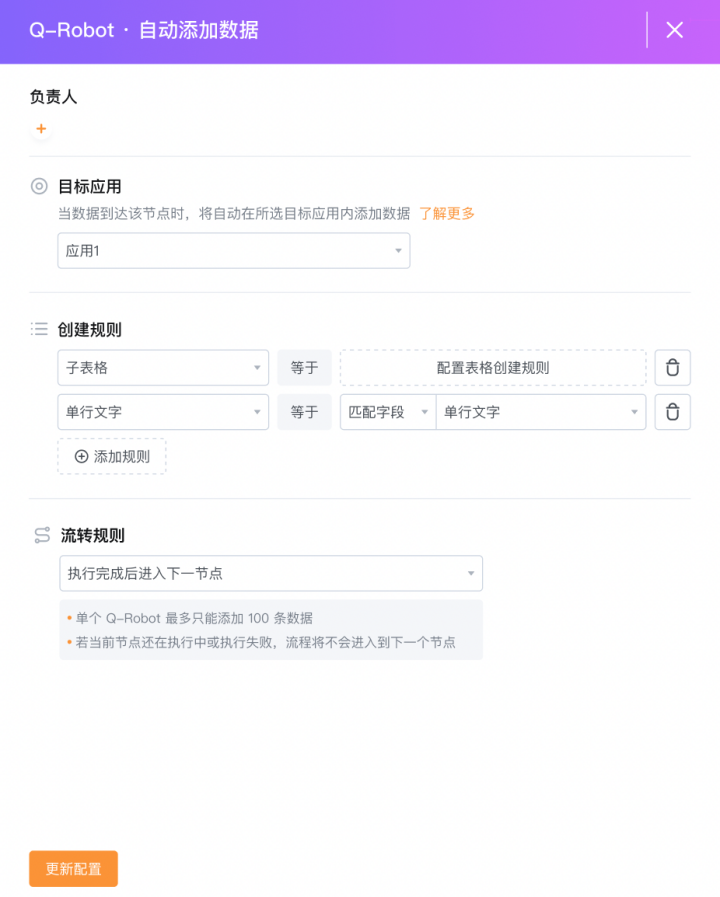
Task: Add a responsible person with plus icon
Action: (41, 129)
